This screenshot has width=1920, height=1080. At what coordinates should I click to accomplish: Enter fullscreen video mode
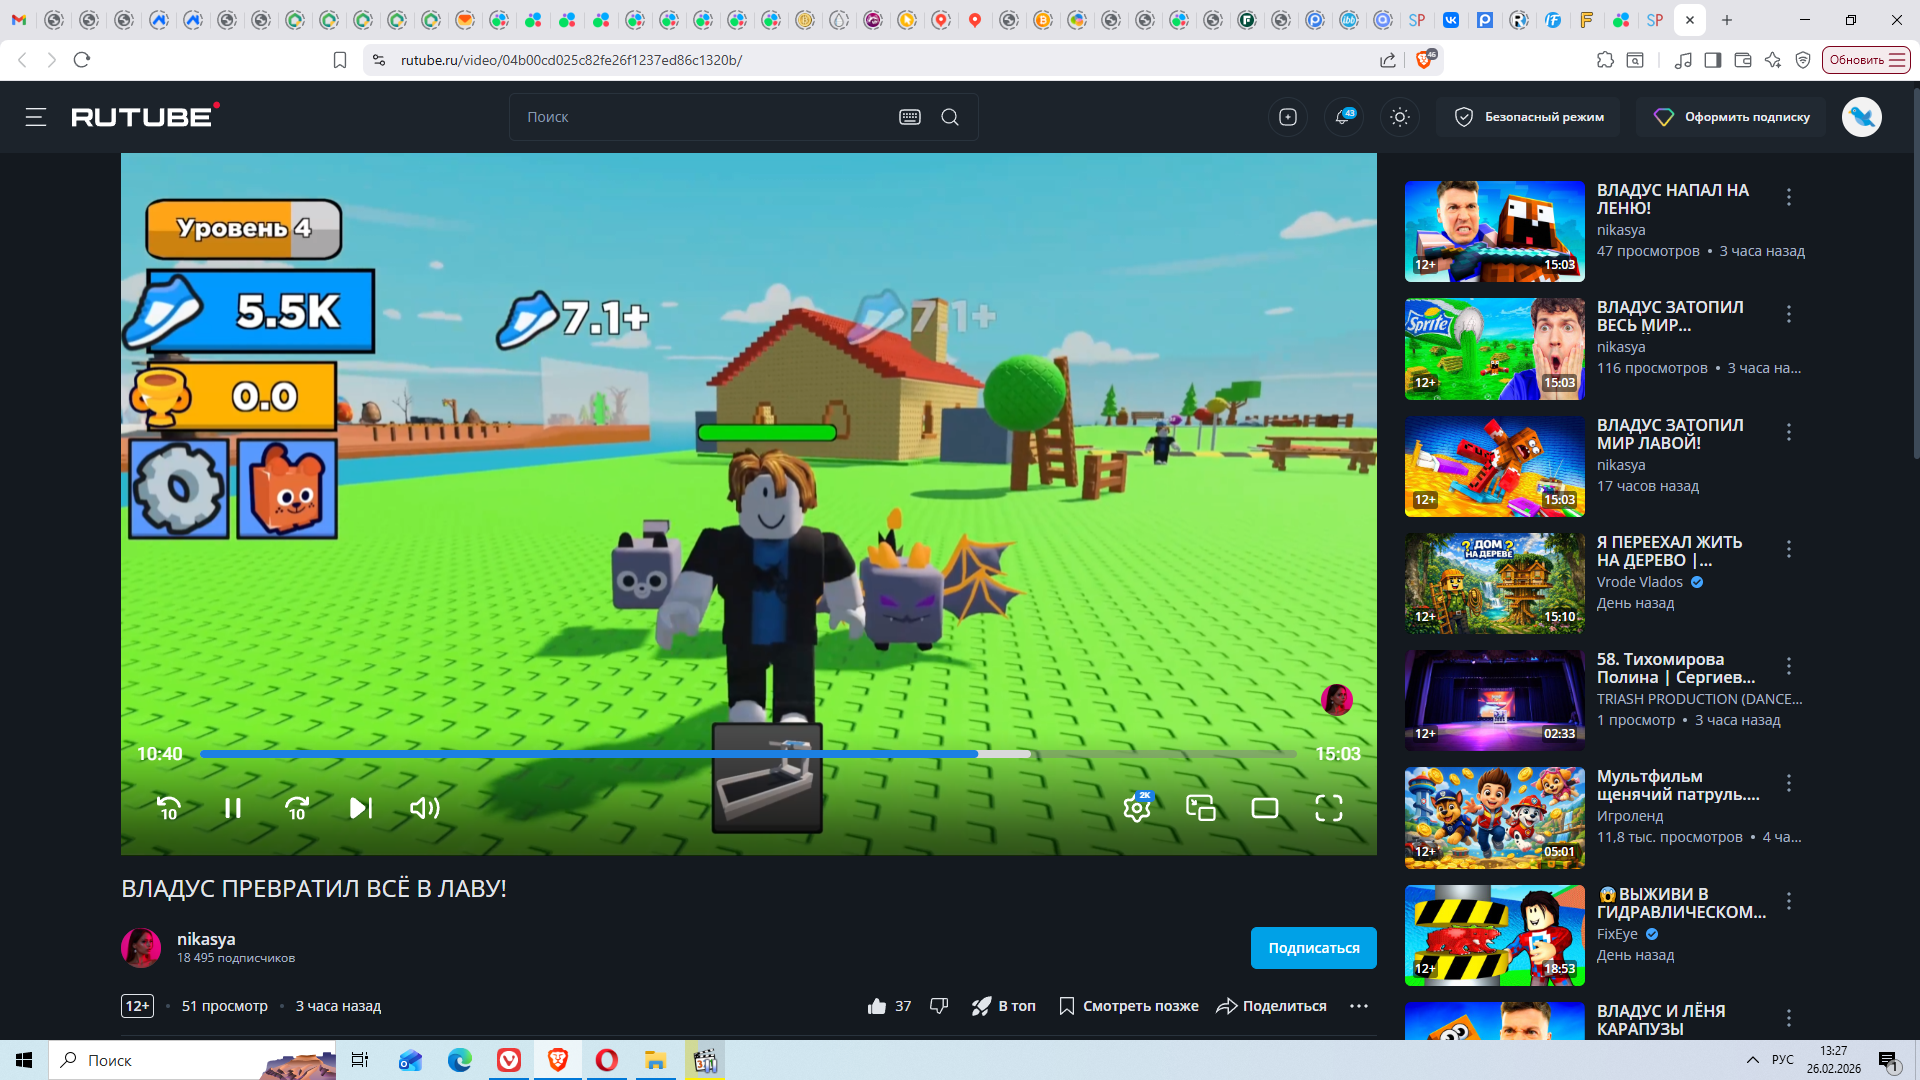coord(1328,808)
